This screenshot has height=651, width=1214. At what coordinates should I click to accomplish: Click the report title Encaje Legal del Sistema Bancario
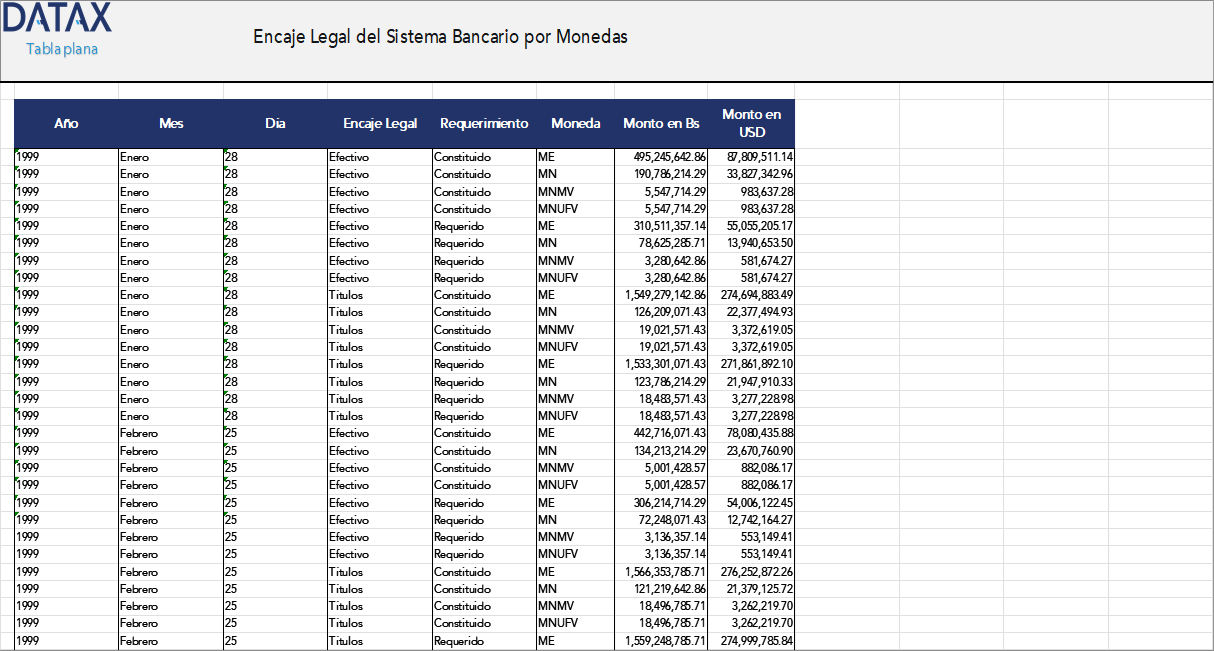[x=440, y=37]
